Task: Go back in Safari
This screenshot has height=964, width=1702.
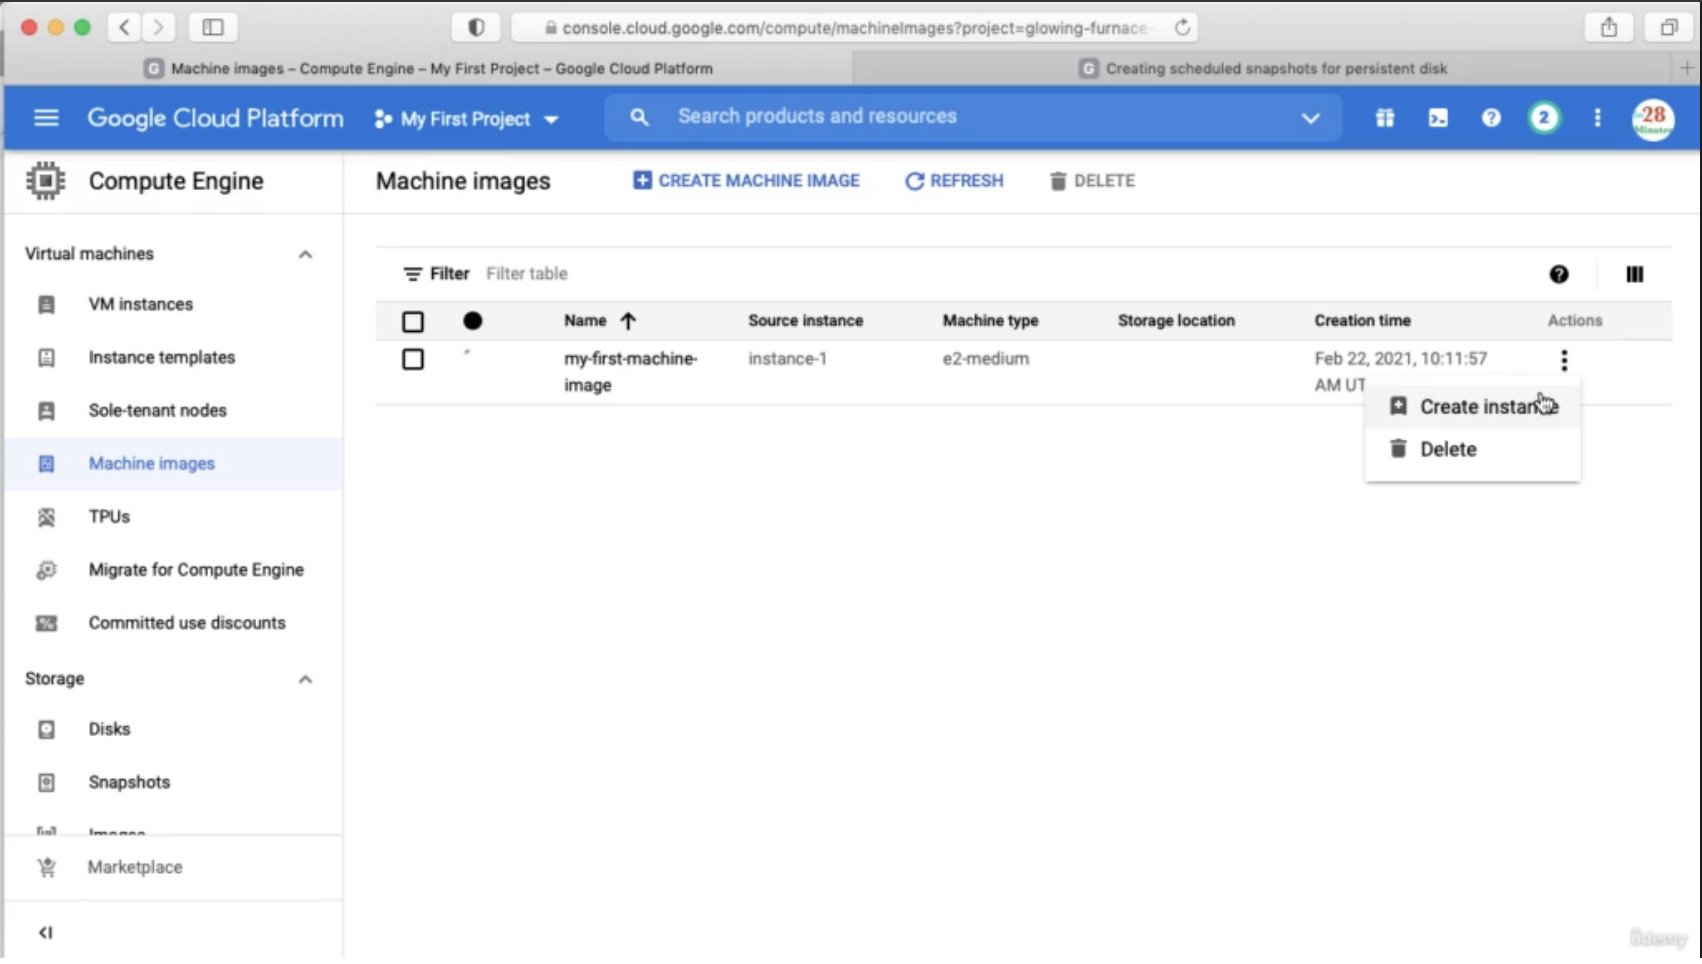Action: [x=124, y=28]
